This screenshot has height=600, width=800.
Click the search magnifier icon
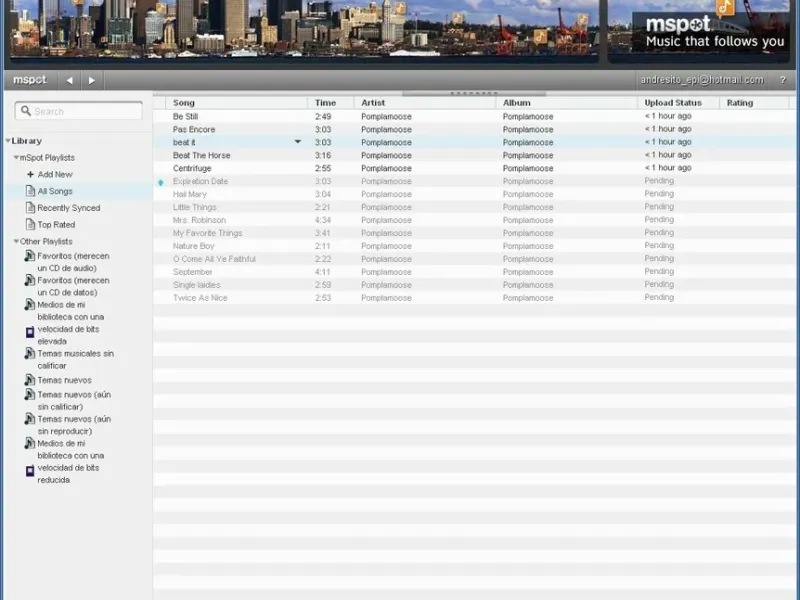(x=26, y=111)
